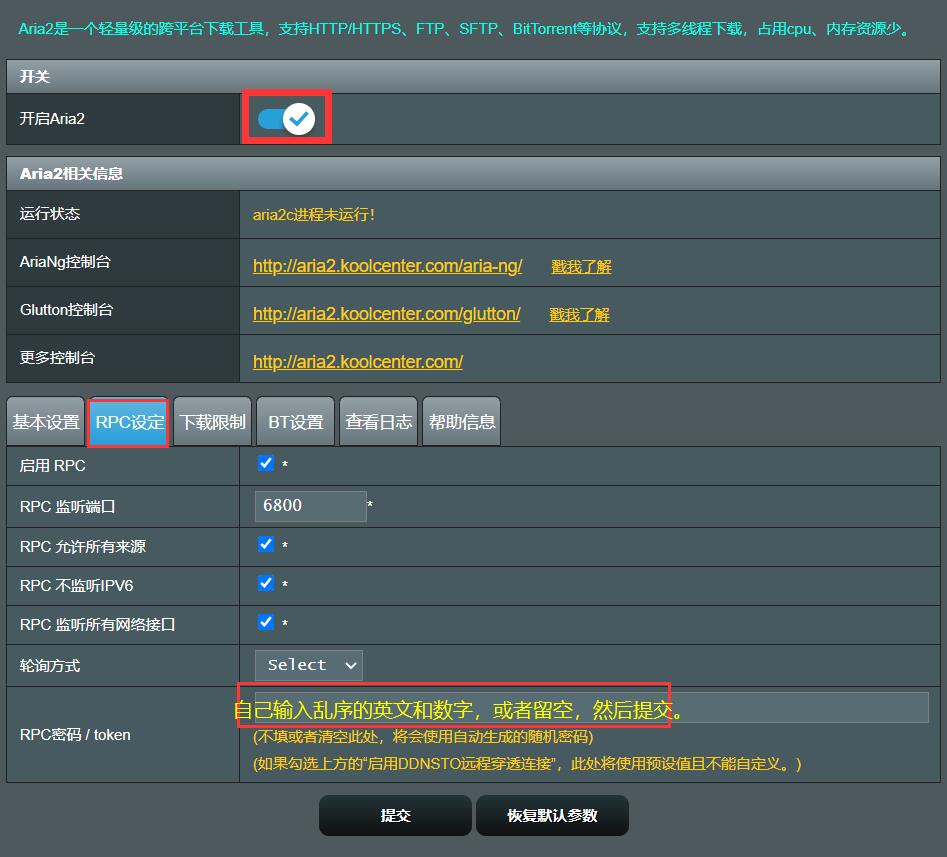947x857 pixels.
Task: Click the AriaNg控制台 label
Action: (x=65, y=262)
